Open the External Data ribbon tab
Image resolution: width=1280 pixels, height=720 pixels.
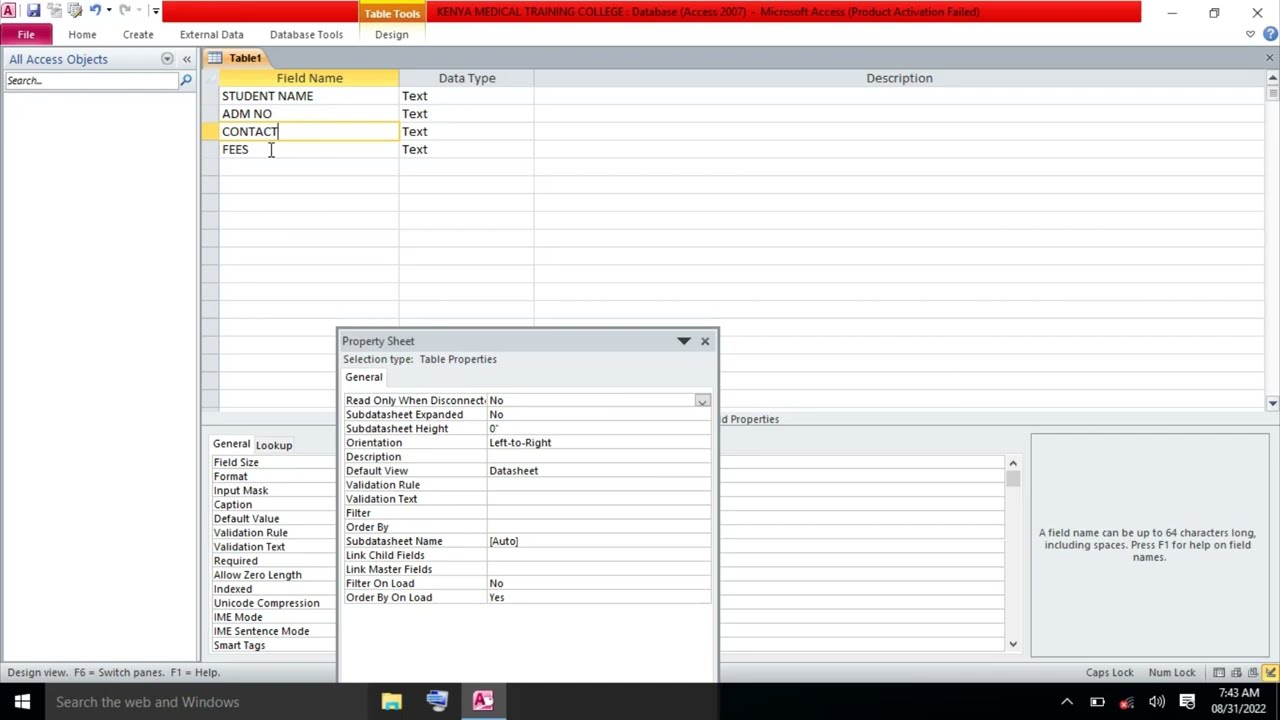(x=211, y=34)
